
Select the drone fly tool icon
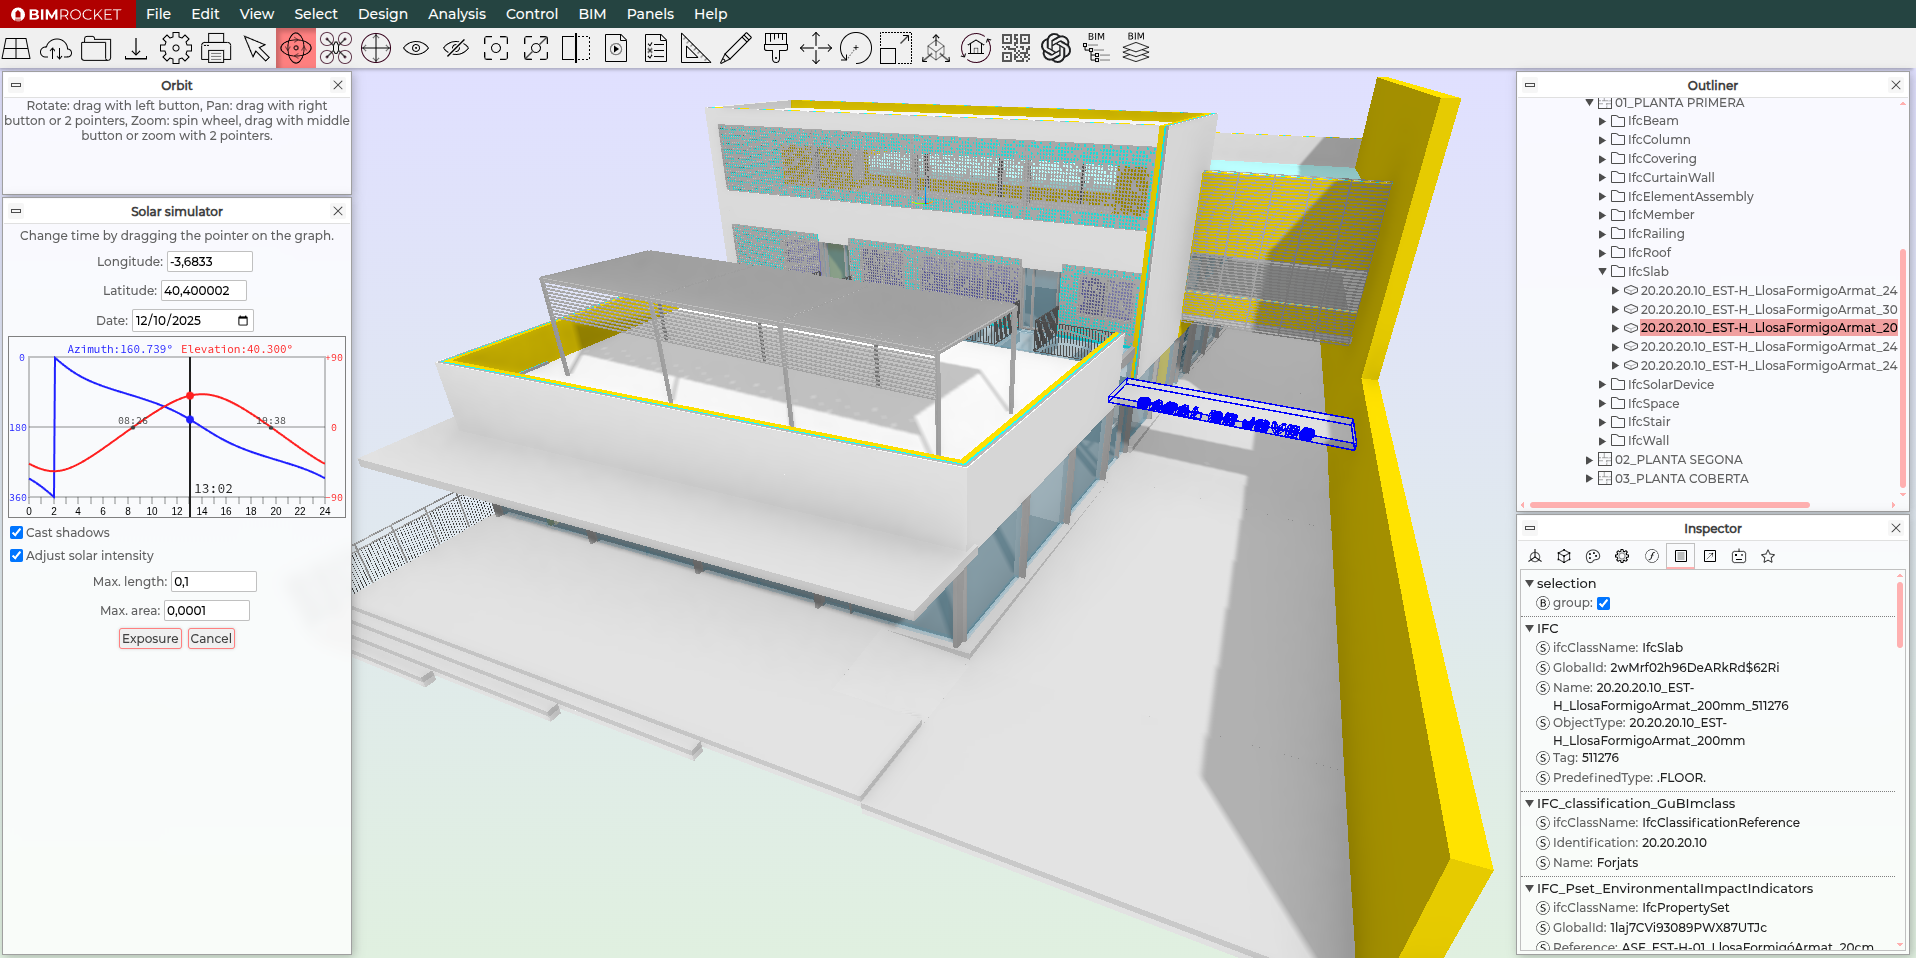pos(336,48)
